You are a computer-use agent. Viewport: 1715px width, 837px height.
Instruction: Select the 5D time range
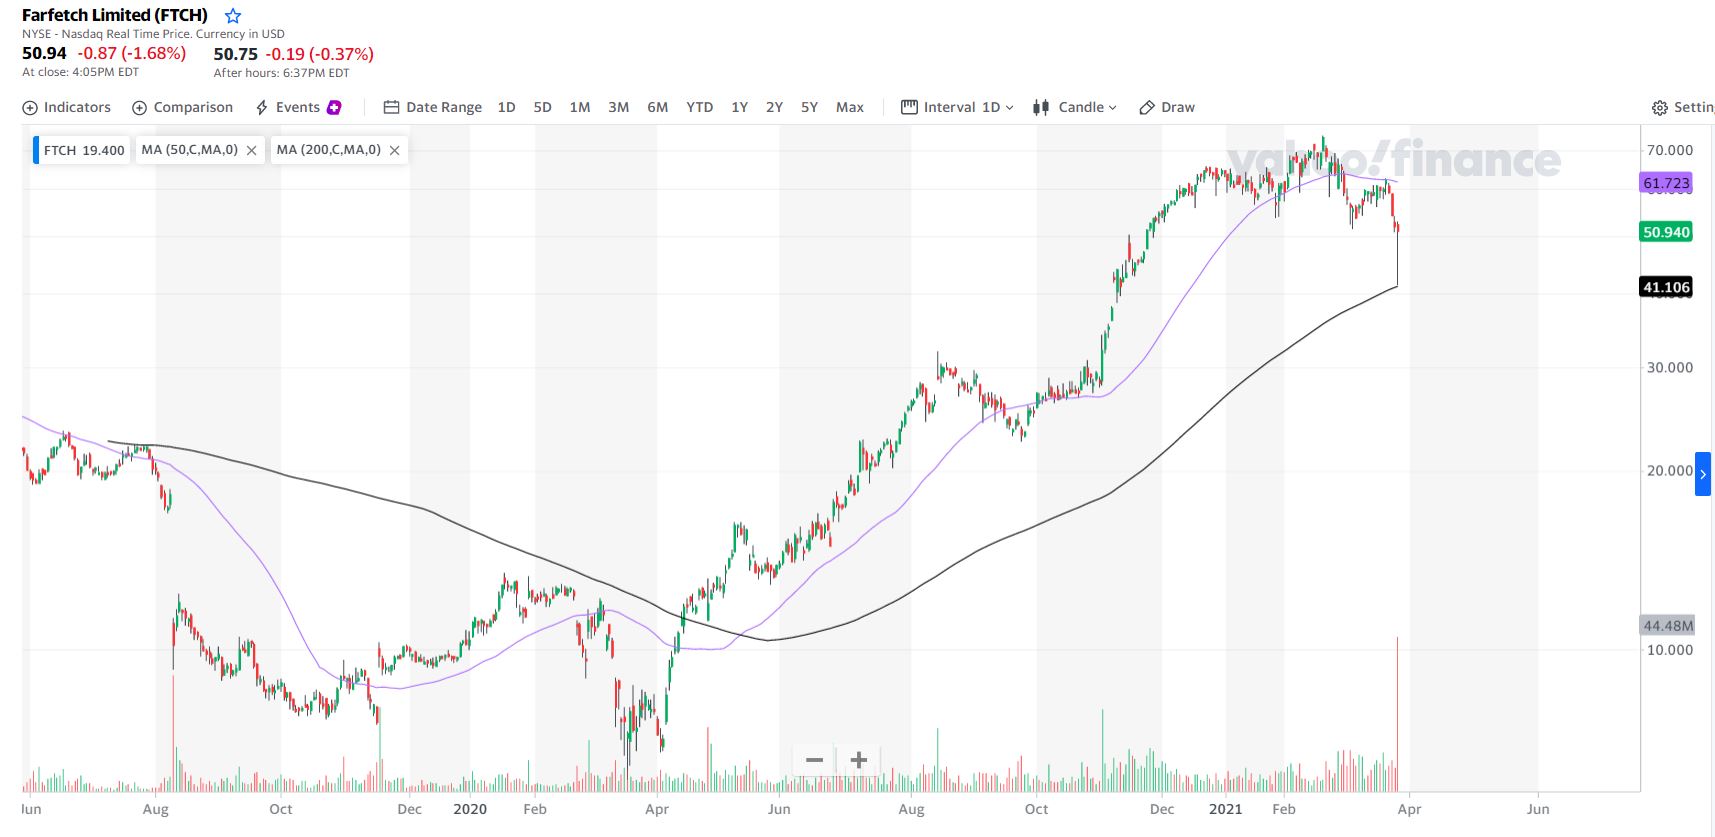(x=543, y=107)
